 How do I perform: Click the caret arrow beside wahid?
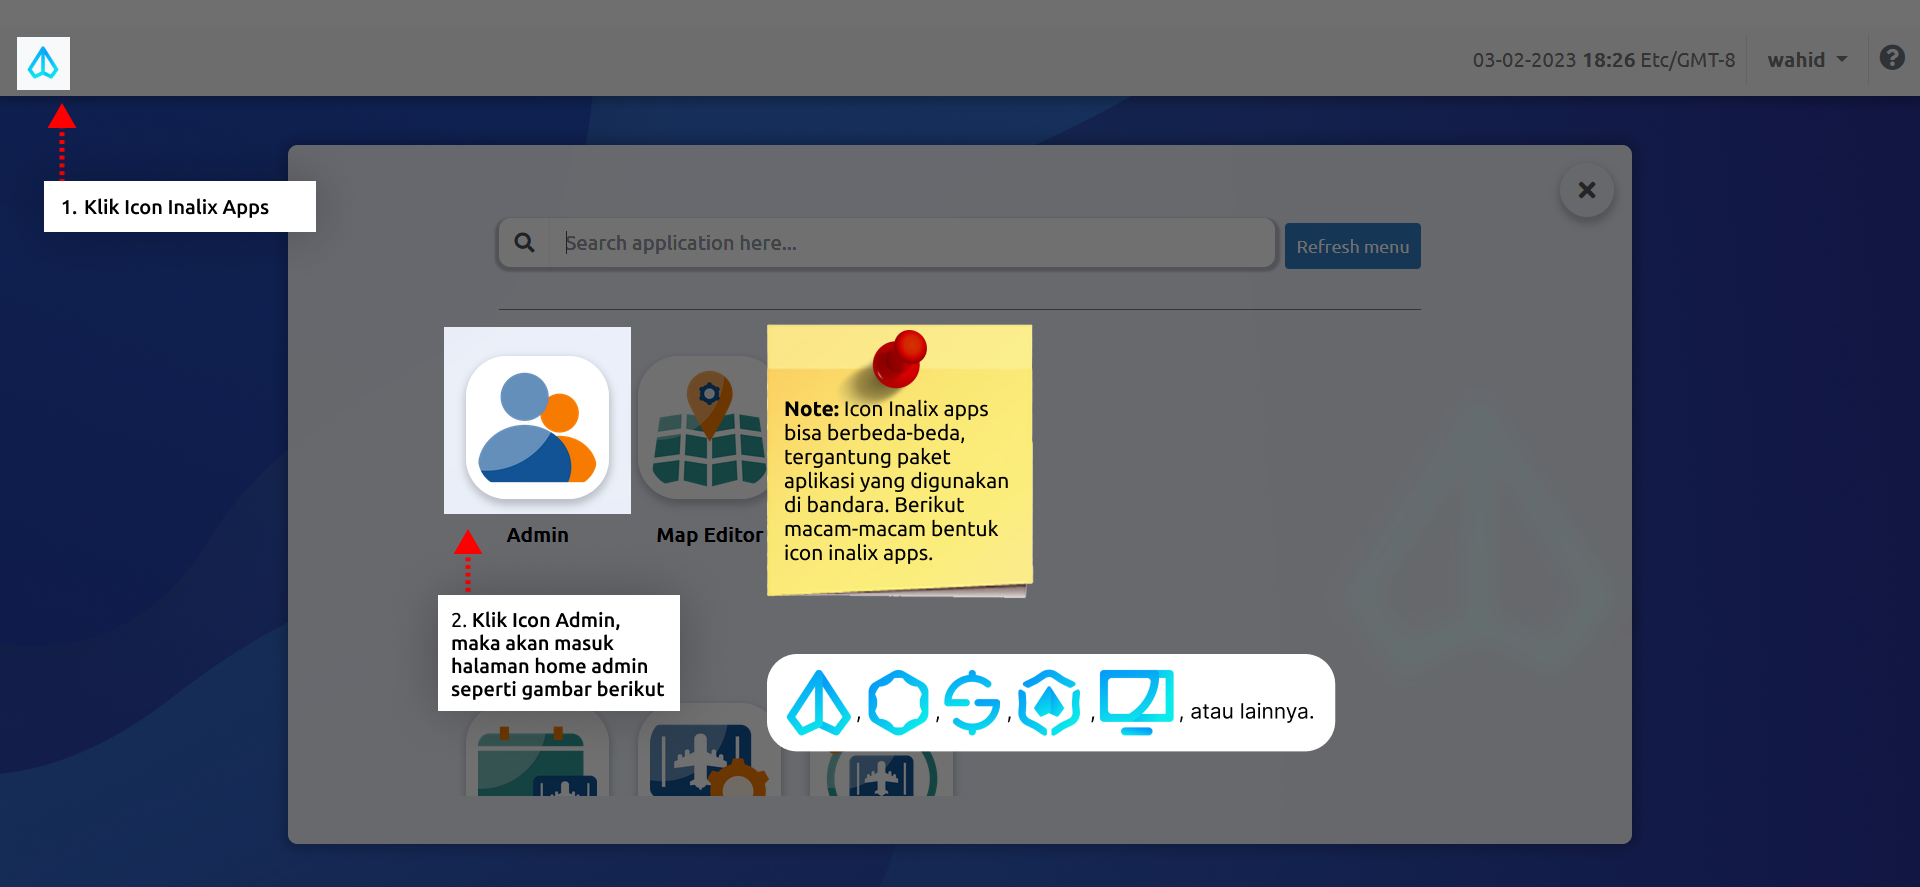pyautogui.click(x=1842, y=60)
